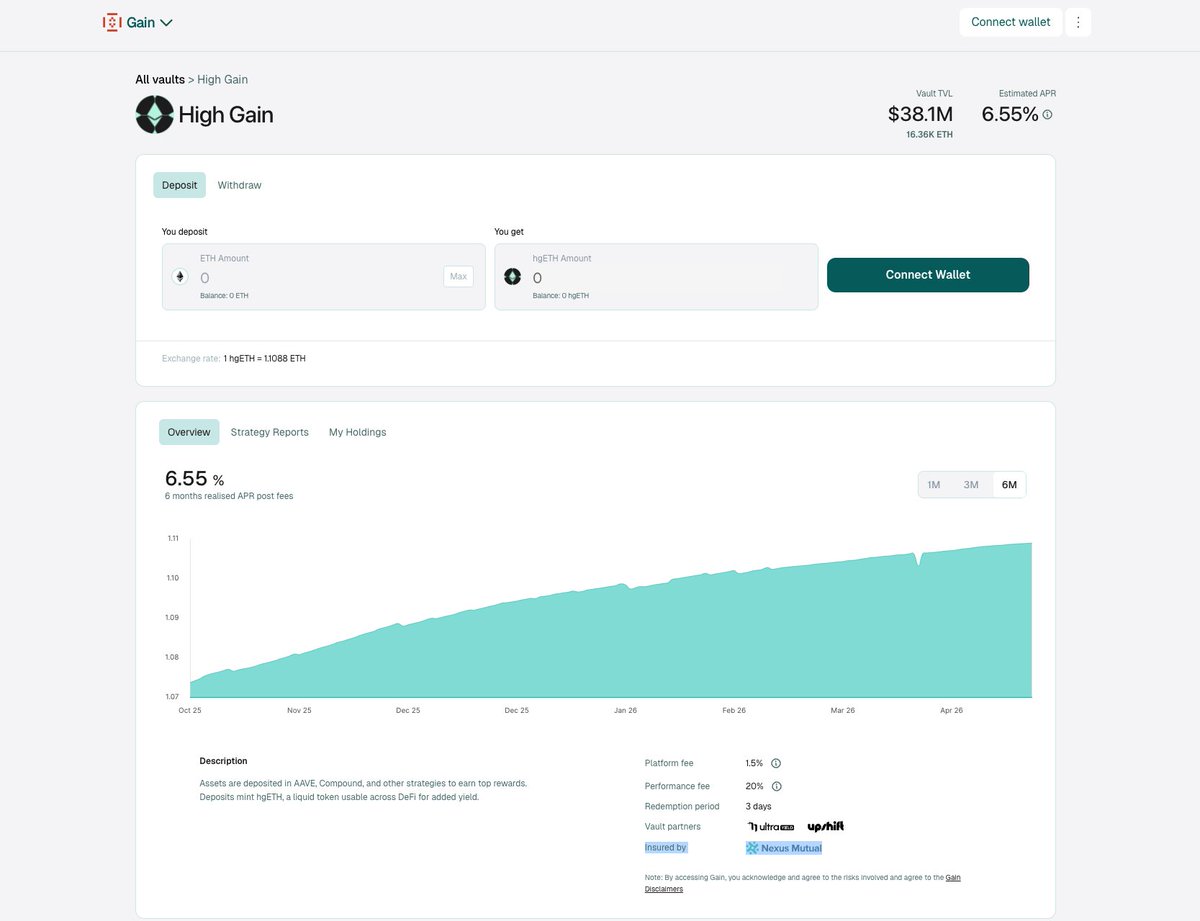Image resolution: width=1200 pixels, height=921 pixels.
Task: Click the Performance fee info icon
Action: (x=776, y=786)
